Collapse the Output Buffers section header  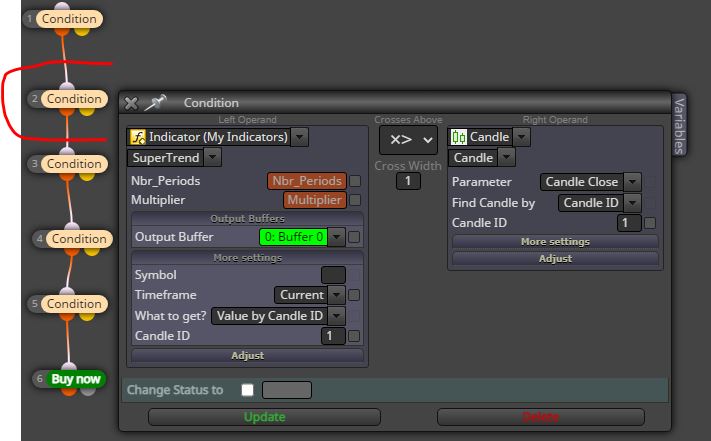[248, 219]
